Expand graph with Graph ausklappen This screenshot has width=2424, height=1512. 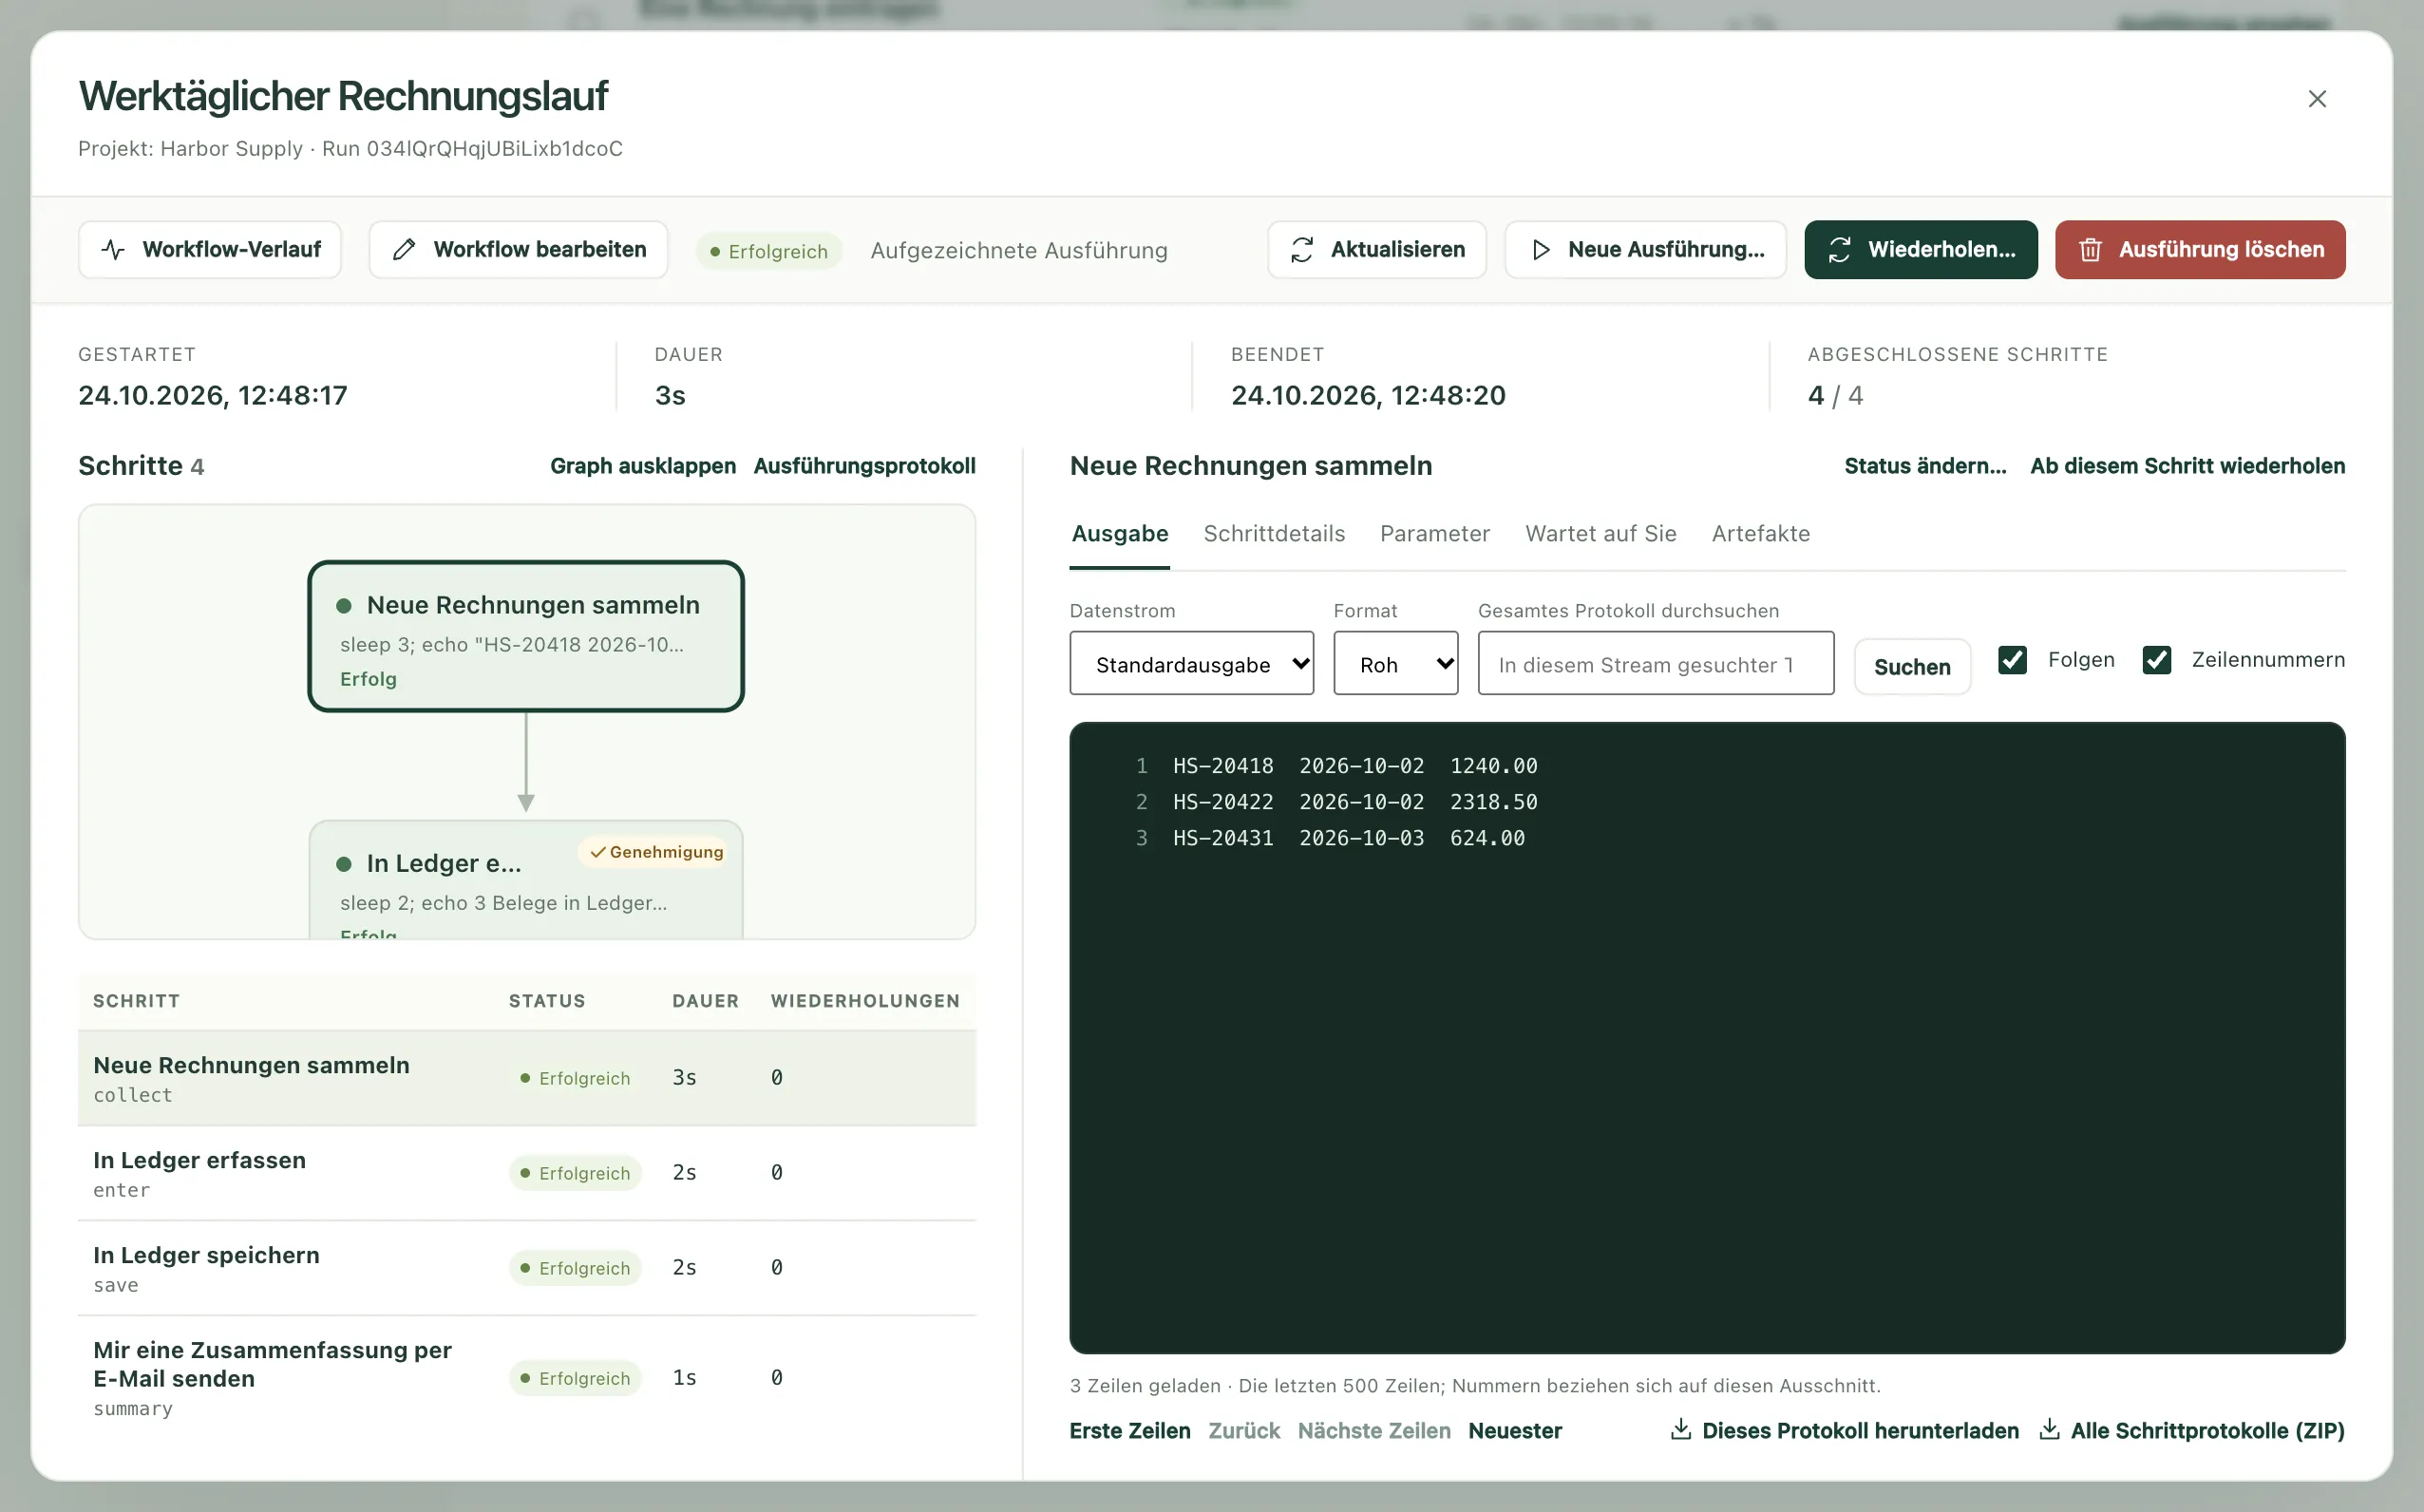tap(643, 466)
